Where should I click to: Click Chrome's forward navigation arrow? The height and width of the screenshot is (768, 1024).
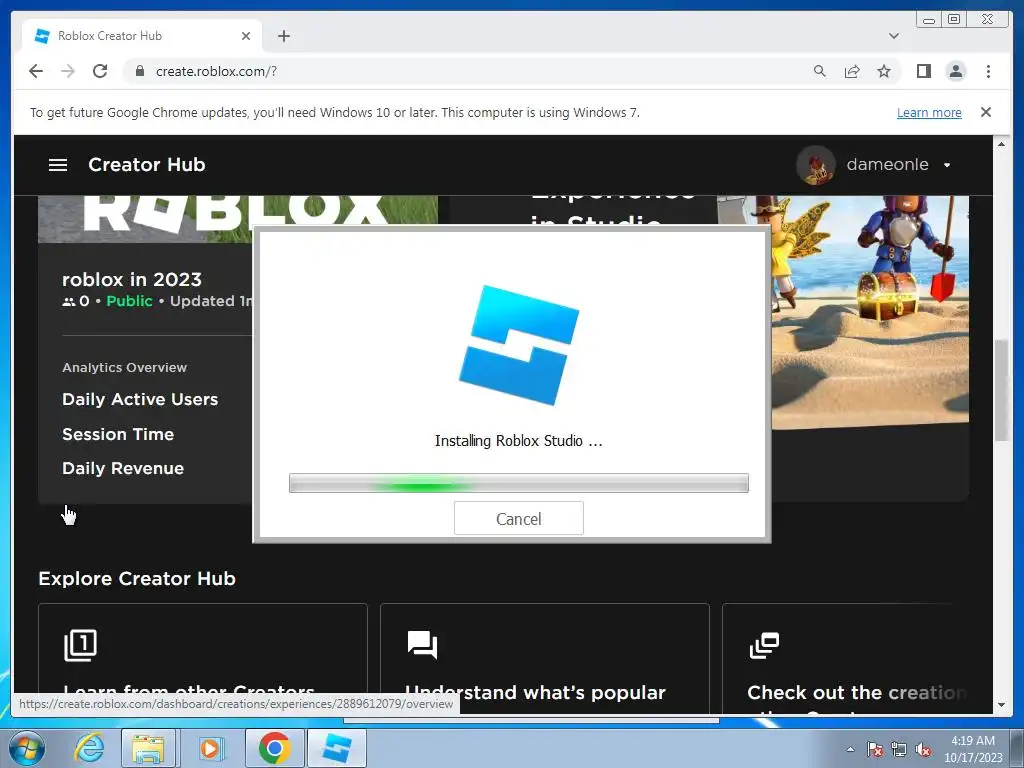coord(68,71)
